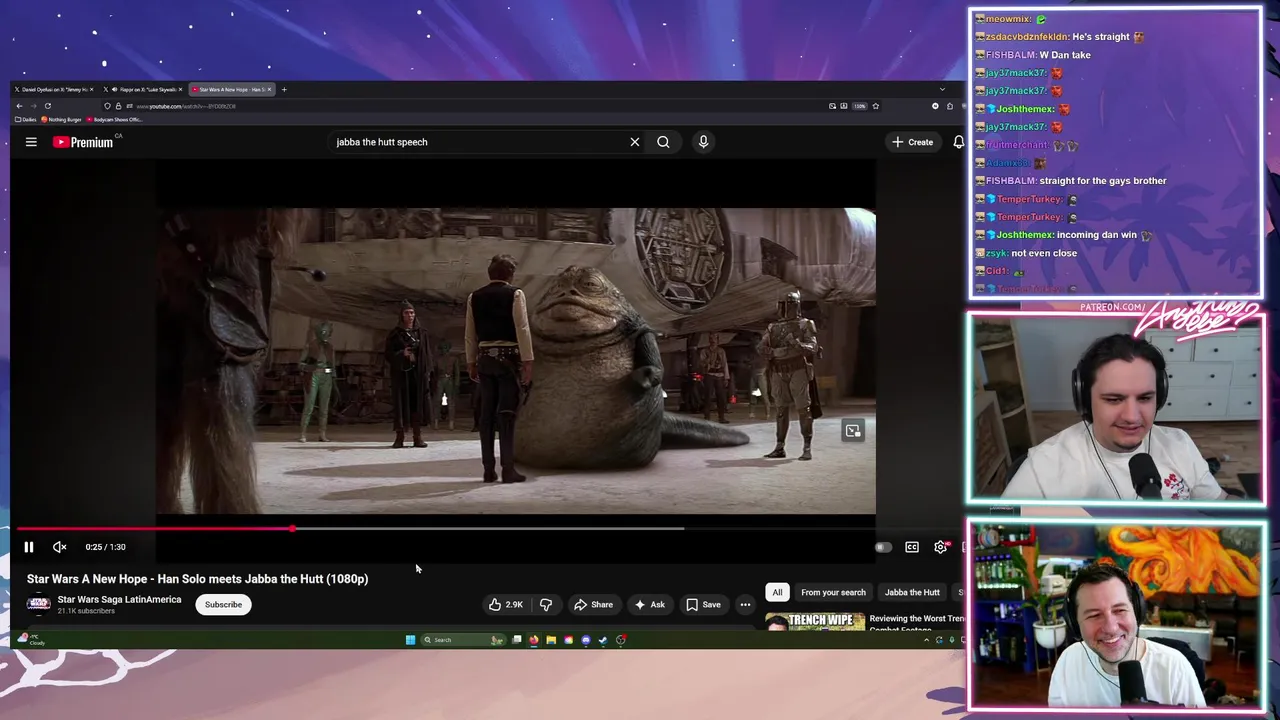Clear the search query with the X
The width and height of the screenshot is (1280, 720).
tap(634, 142)
